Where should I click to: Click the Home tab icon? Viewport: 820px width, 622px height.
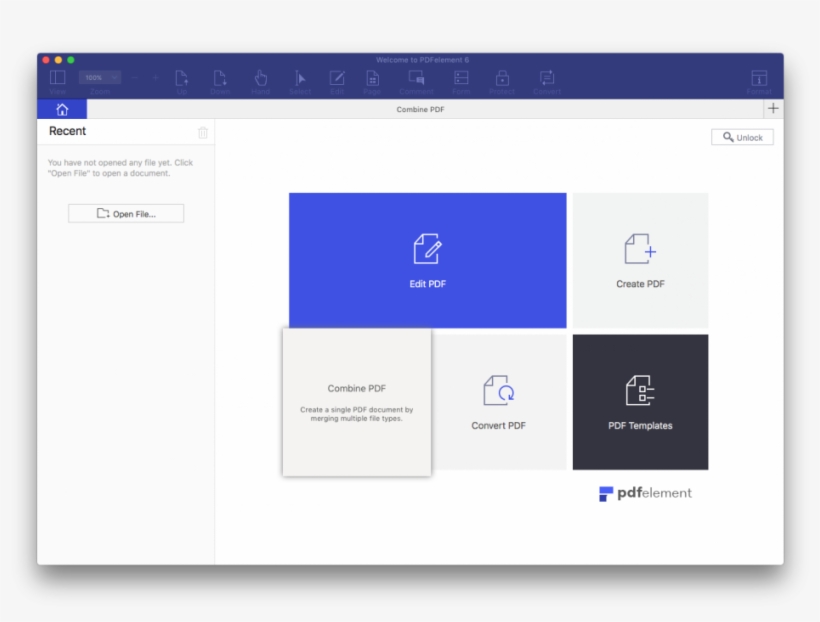point(62,109)
